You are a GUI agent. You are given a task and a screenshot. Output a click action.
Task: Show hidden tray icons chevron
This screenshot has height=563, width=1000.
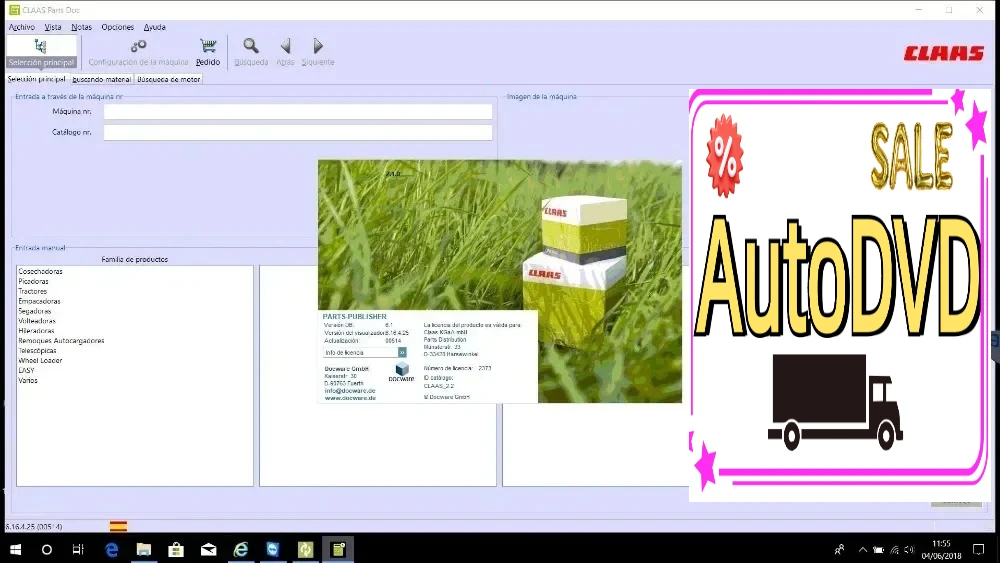pyautogui.click(x=862, y=549)
